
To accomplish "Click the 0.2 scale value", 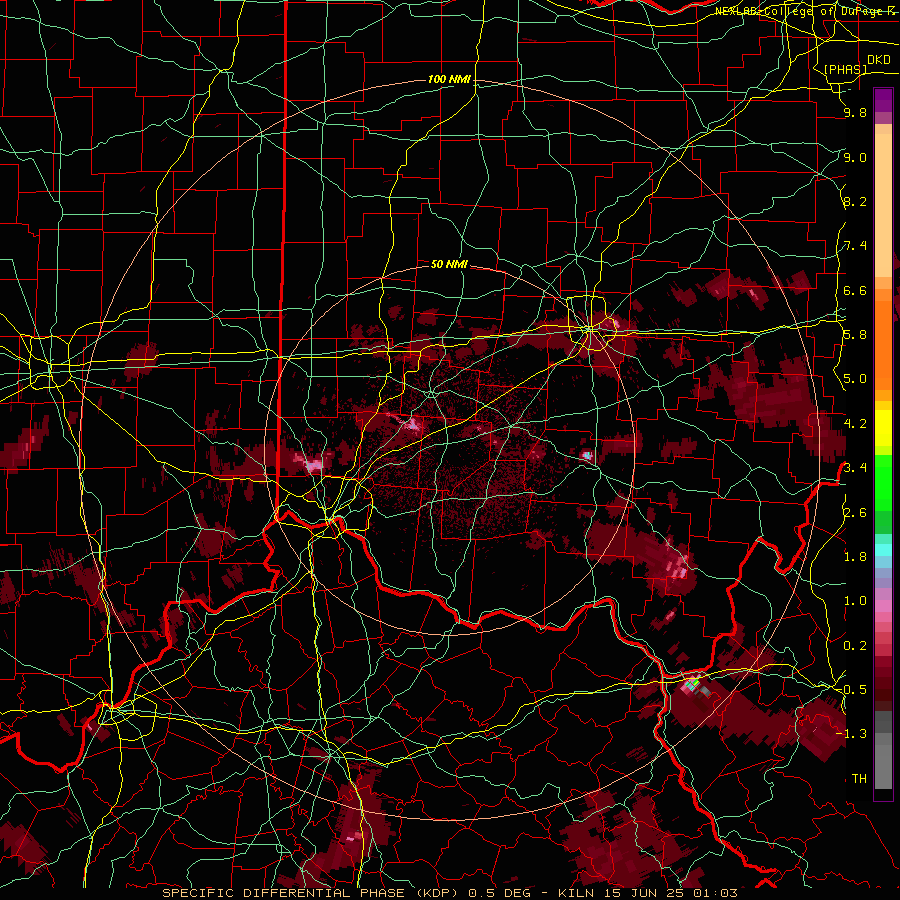I will click(x=855, y=645).
